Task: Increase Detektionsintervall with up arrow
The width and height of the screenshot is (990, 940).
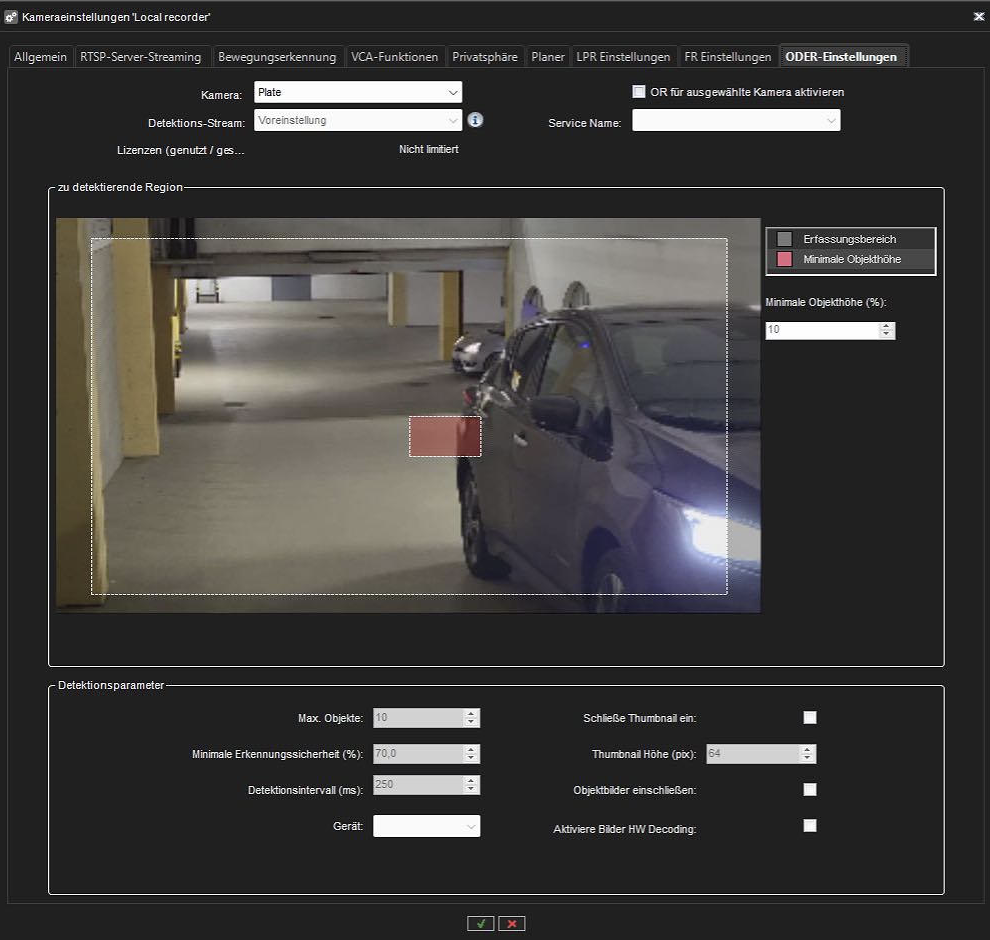Action: [x=471, y=780]
